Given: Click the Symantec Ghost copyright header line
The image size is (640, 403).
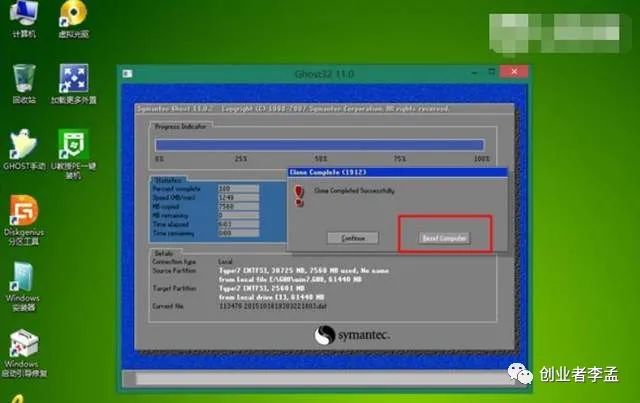Looking at the screenshot, I should 293,109.
